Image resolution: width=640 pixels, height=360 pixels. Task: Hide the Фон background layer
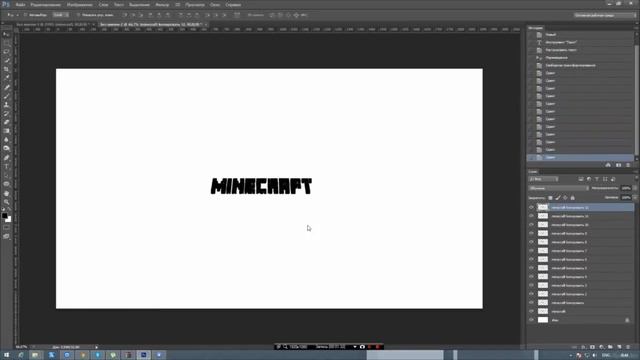tap(531, 320)
